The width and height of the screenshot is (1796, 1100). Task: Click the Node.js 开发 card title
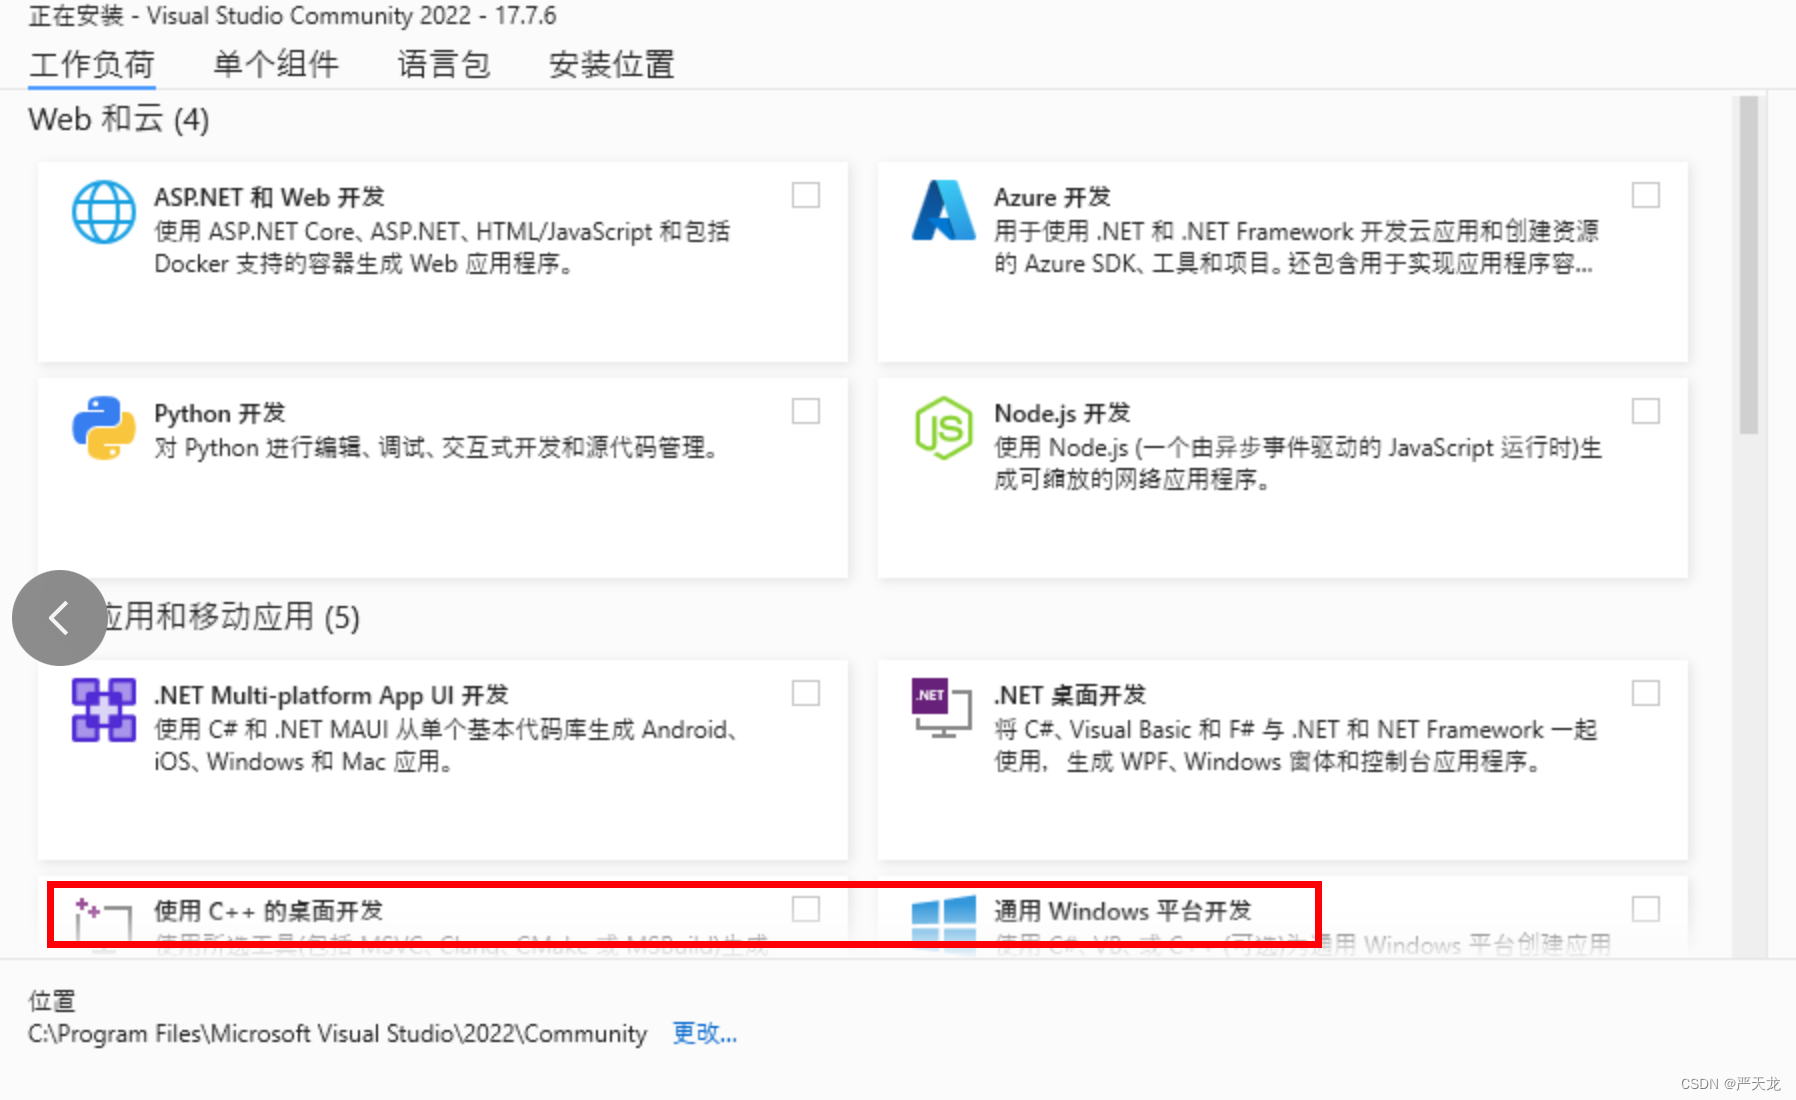(x=1062, y=413)
